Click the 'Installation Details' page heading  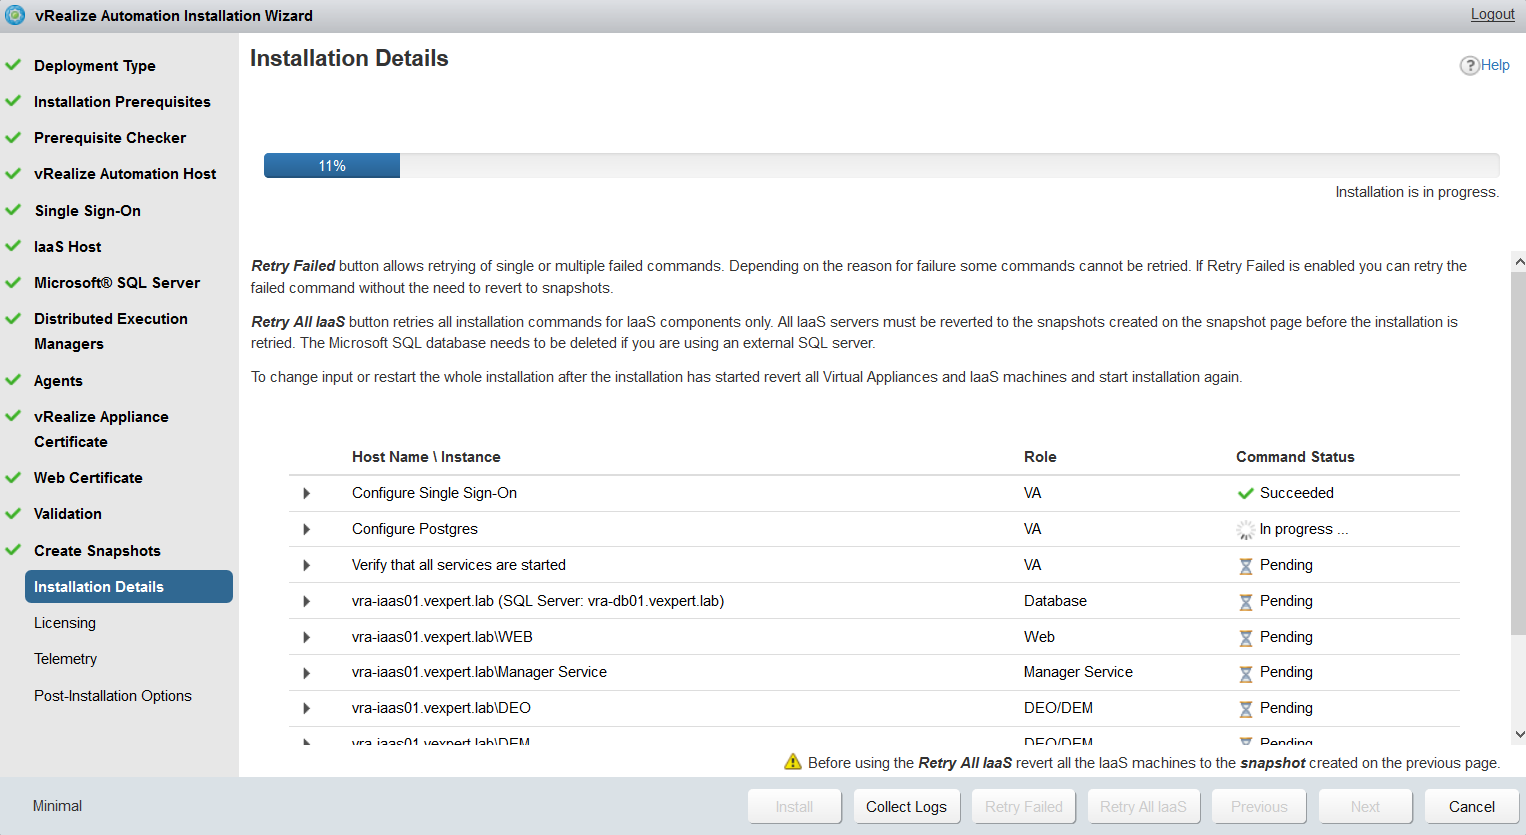click(349, 58)
